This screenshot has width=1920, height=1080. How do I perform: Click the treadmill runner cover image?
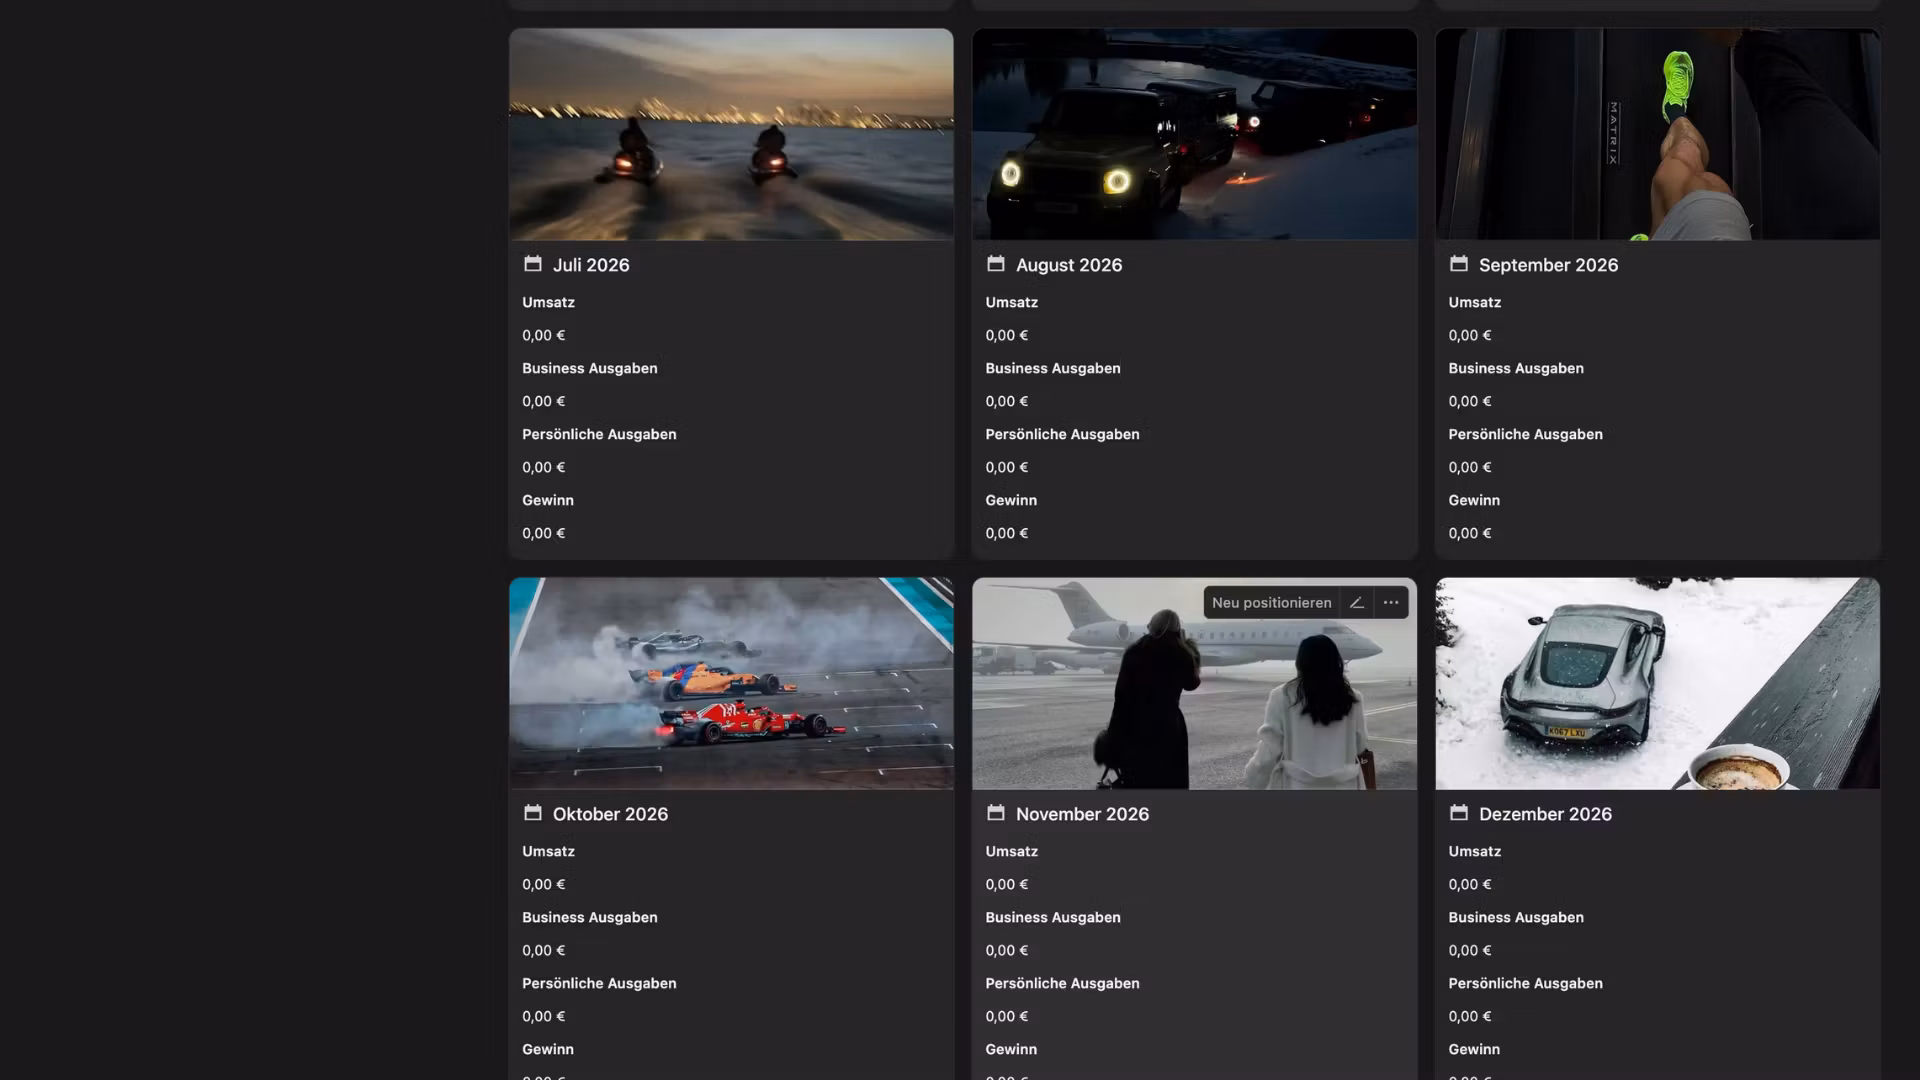[x=1657, y=135]
